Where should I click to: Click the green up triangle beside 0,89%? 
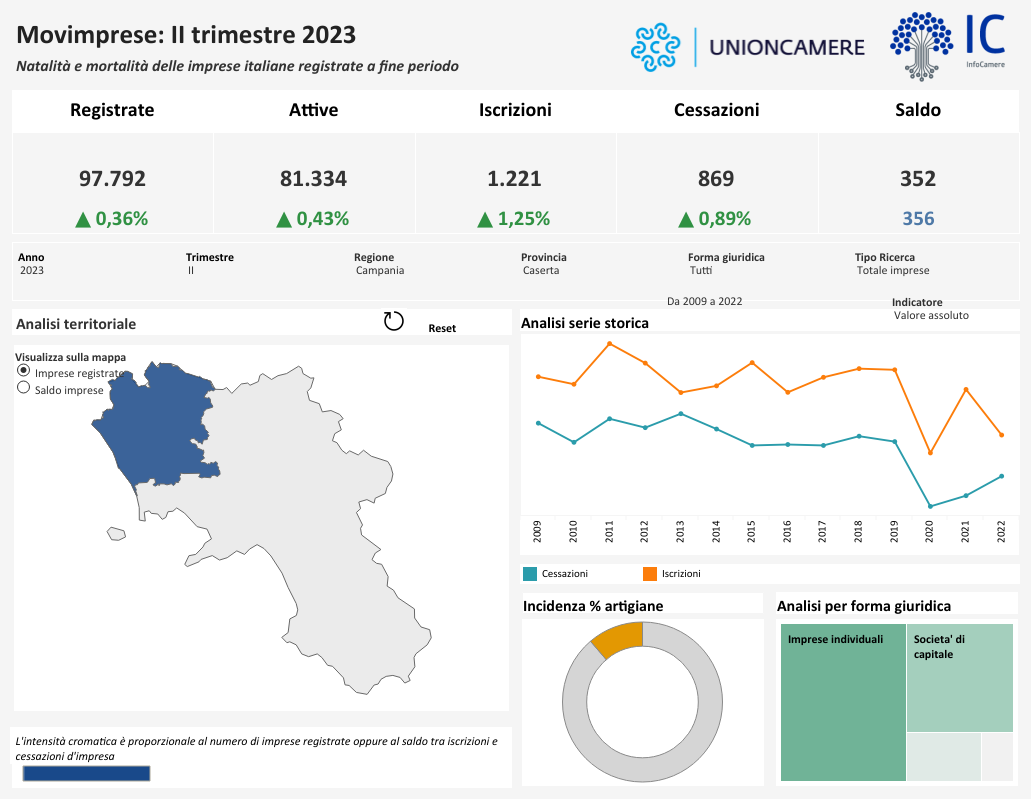coord(686,219)
